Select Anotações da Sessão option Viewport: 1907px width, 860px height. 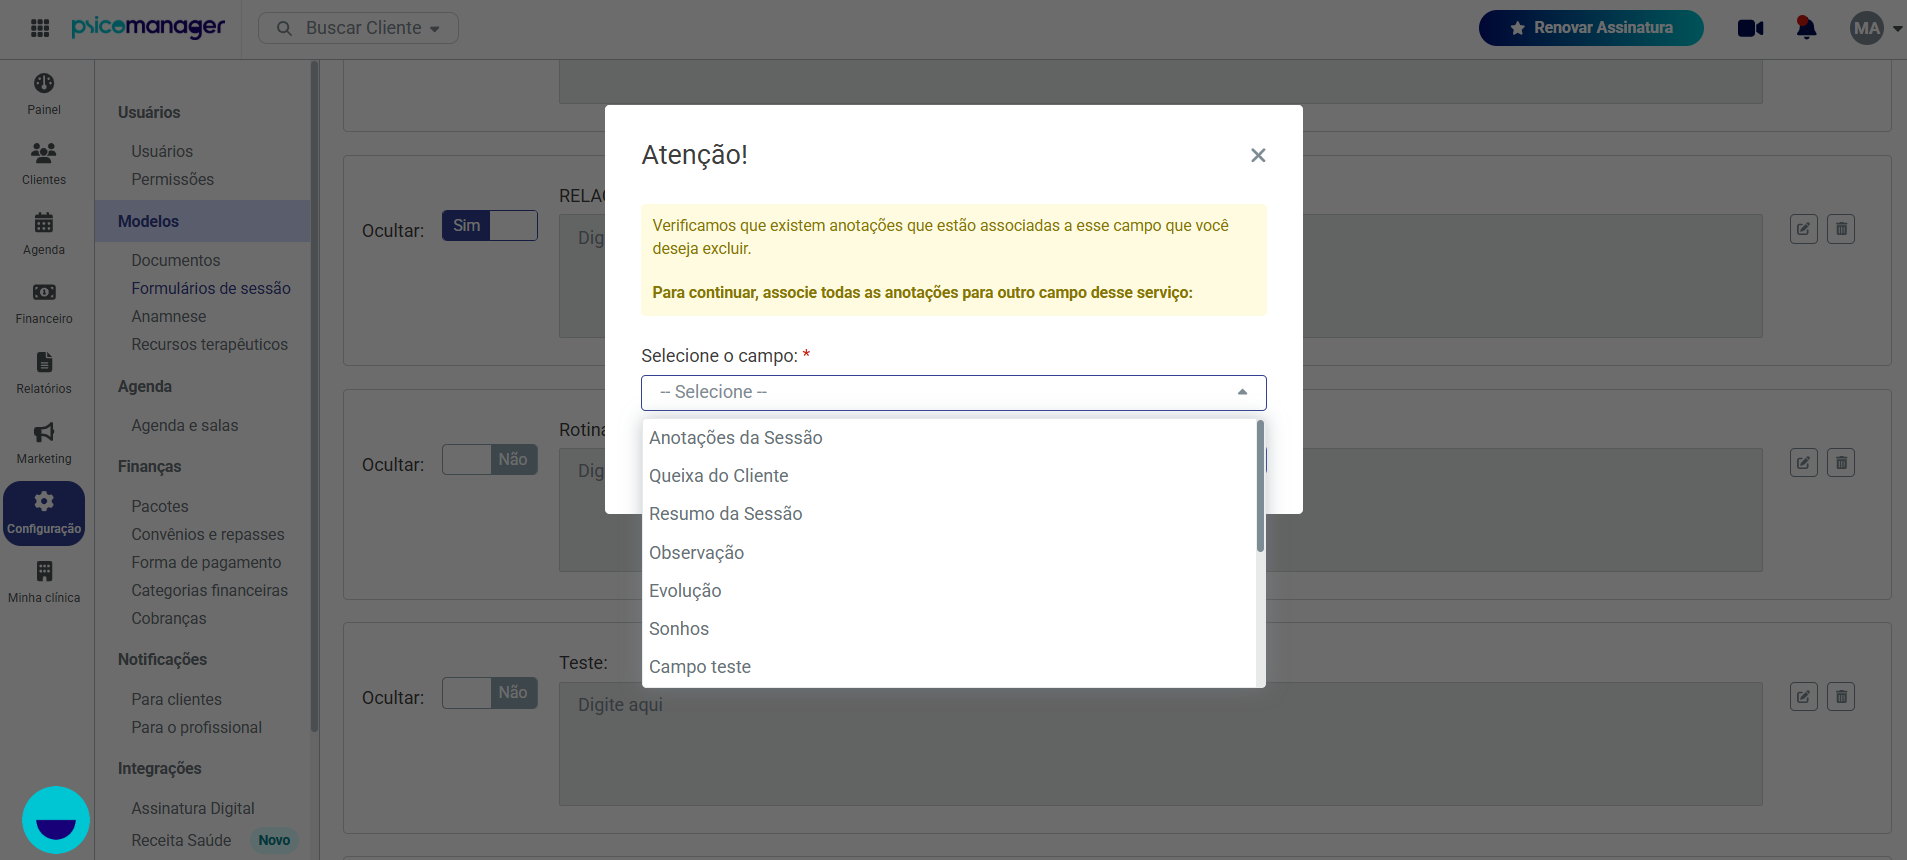coord(948,438)
